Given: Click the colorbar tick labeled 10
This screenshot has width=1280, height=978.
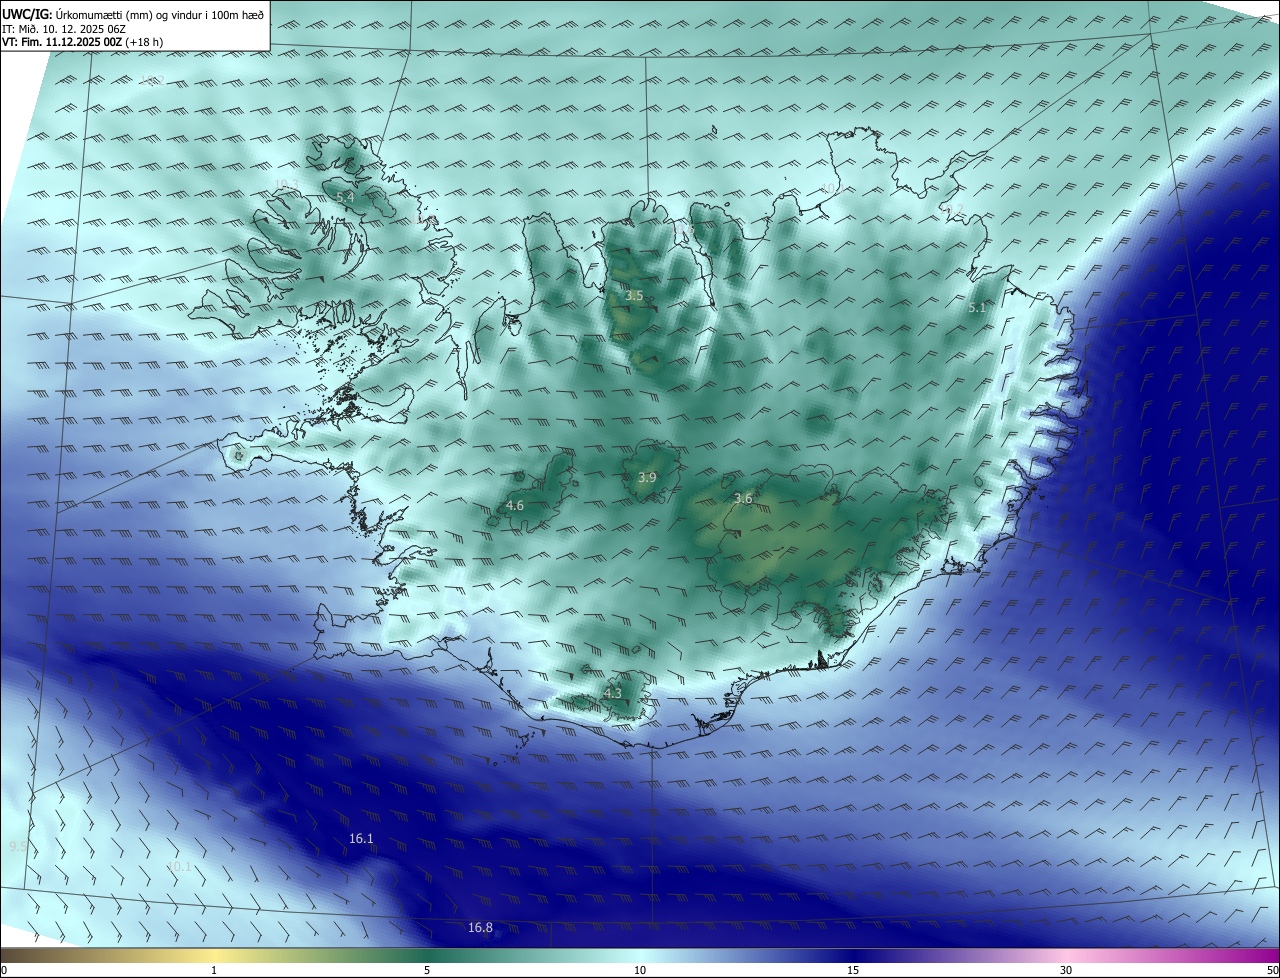Looking at the screenshot, I should pyautogui.click(x=640, y=970).
